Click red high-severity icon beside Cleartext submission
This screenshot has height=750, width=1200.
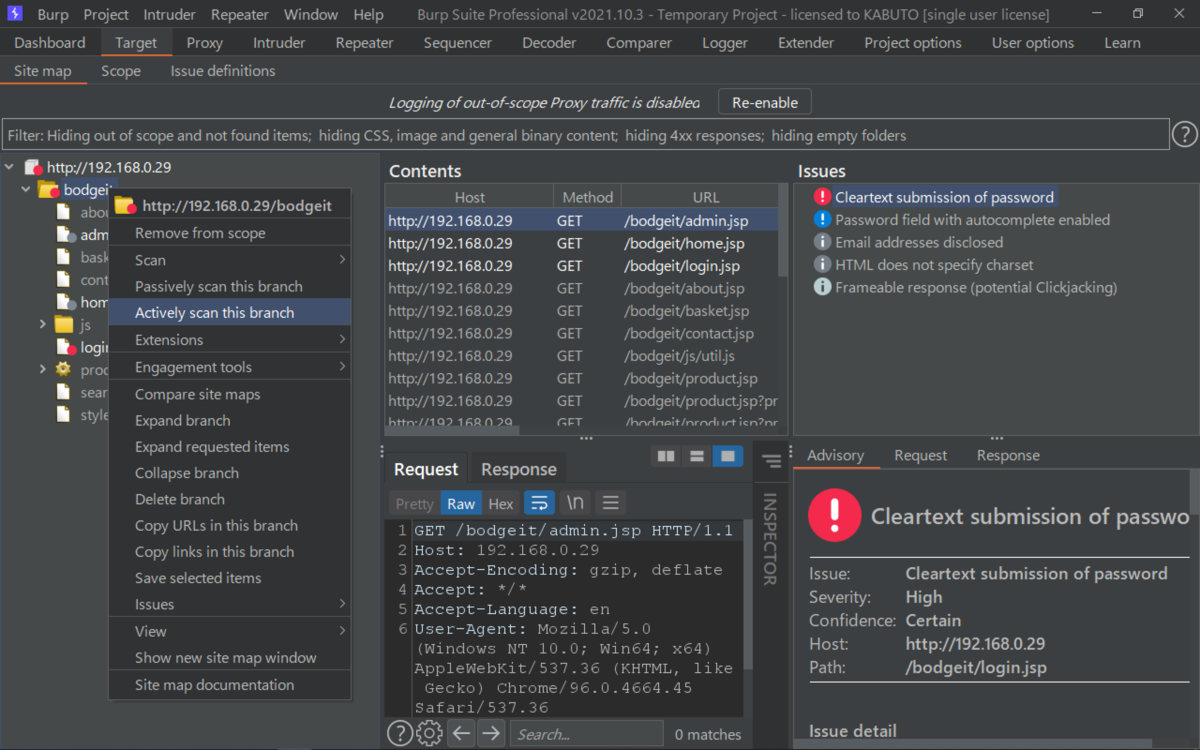pos(822,197)
